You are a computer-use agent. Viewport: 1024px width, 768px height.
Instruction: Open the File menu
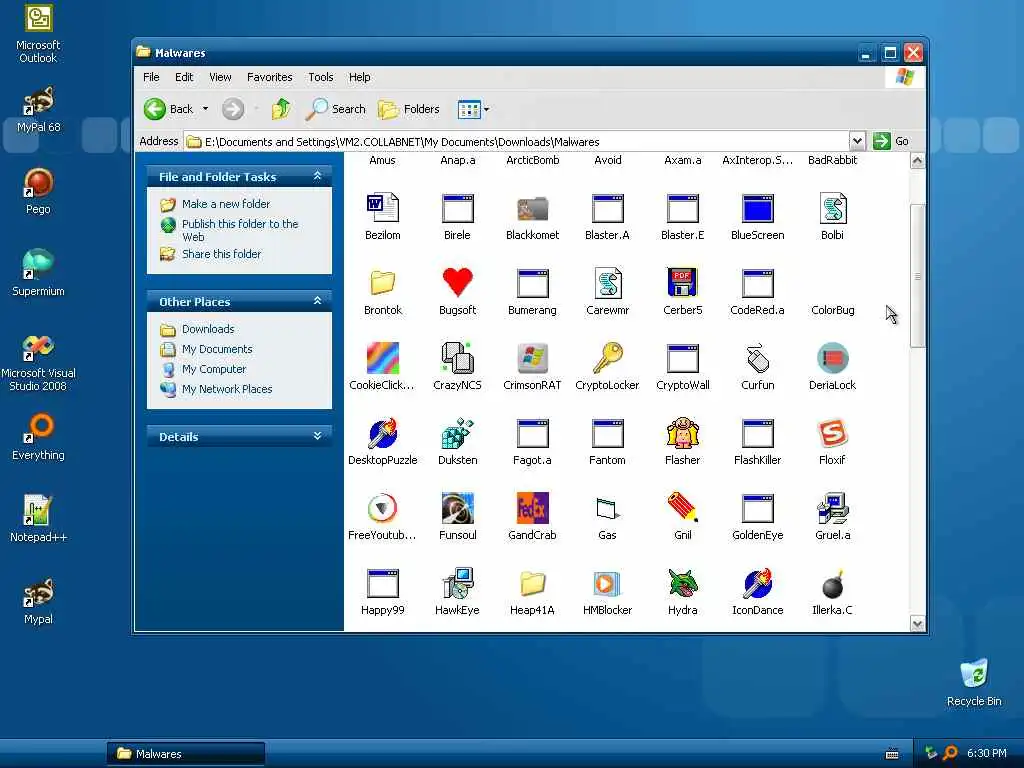point(151,77)
